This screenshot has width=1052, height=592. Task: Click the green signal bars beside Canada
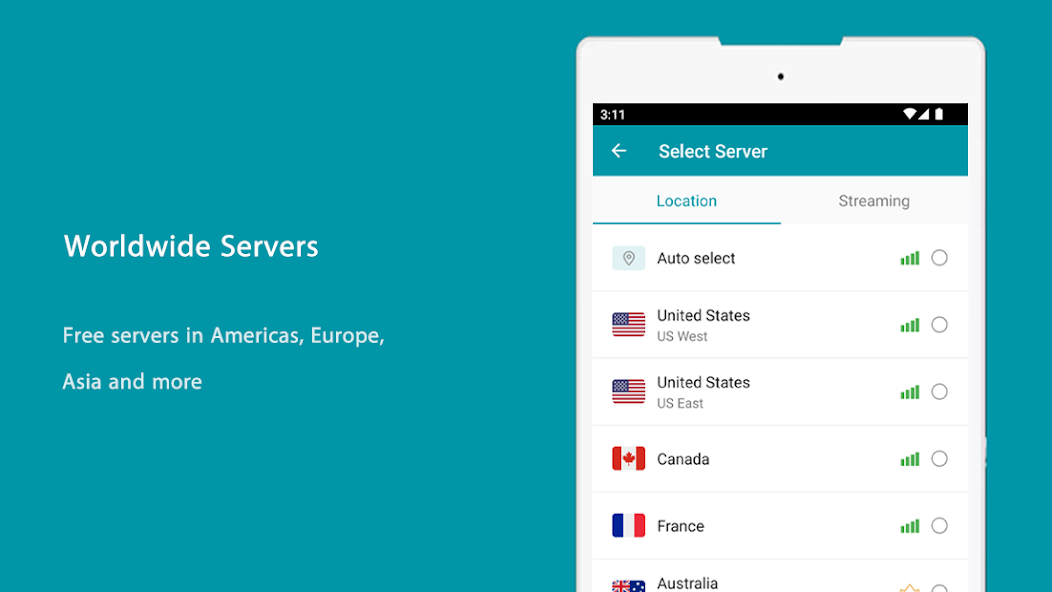tap(910, 458)
